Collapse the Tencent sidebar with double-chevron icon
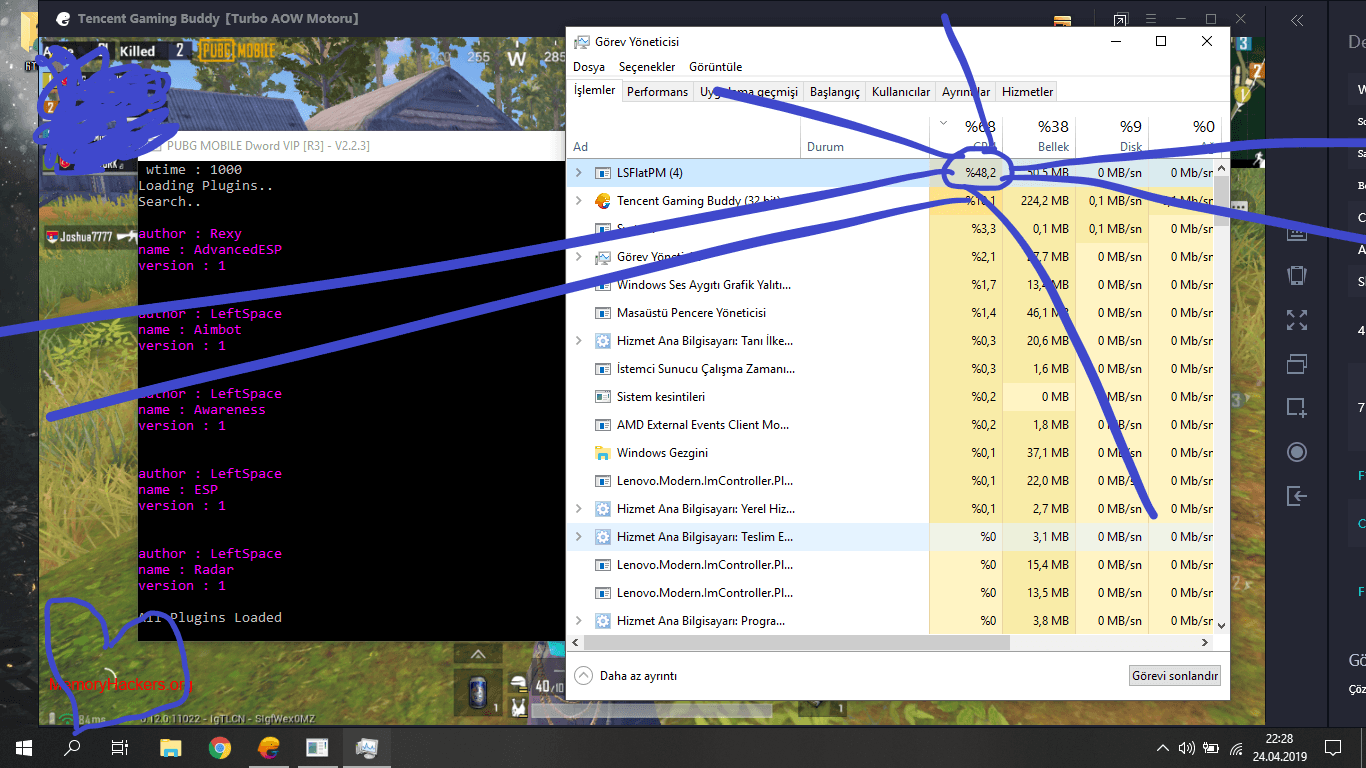This screenshot has width=1366, height=768. [1297, 20]
